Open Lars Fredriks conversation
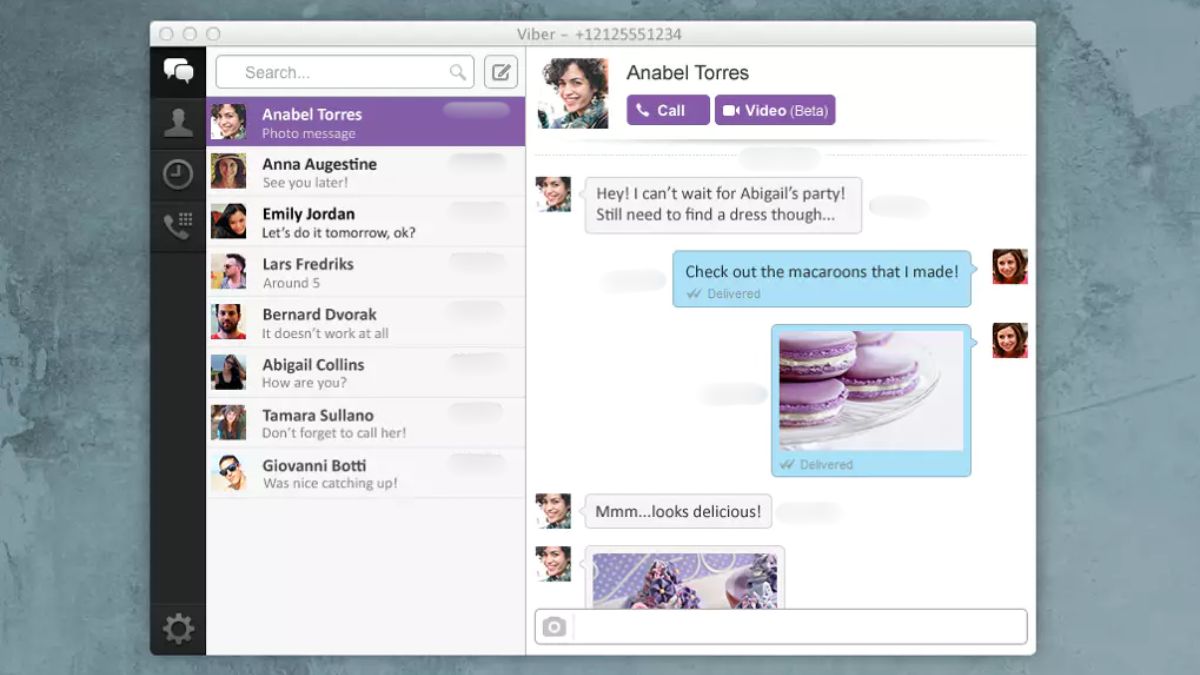The image size is (1200, 675). click(x=365, y=272)
